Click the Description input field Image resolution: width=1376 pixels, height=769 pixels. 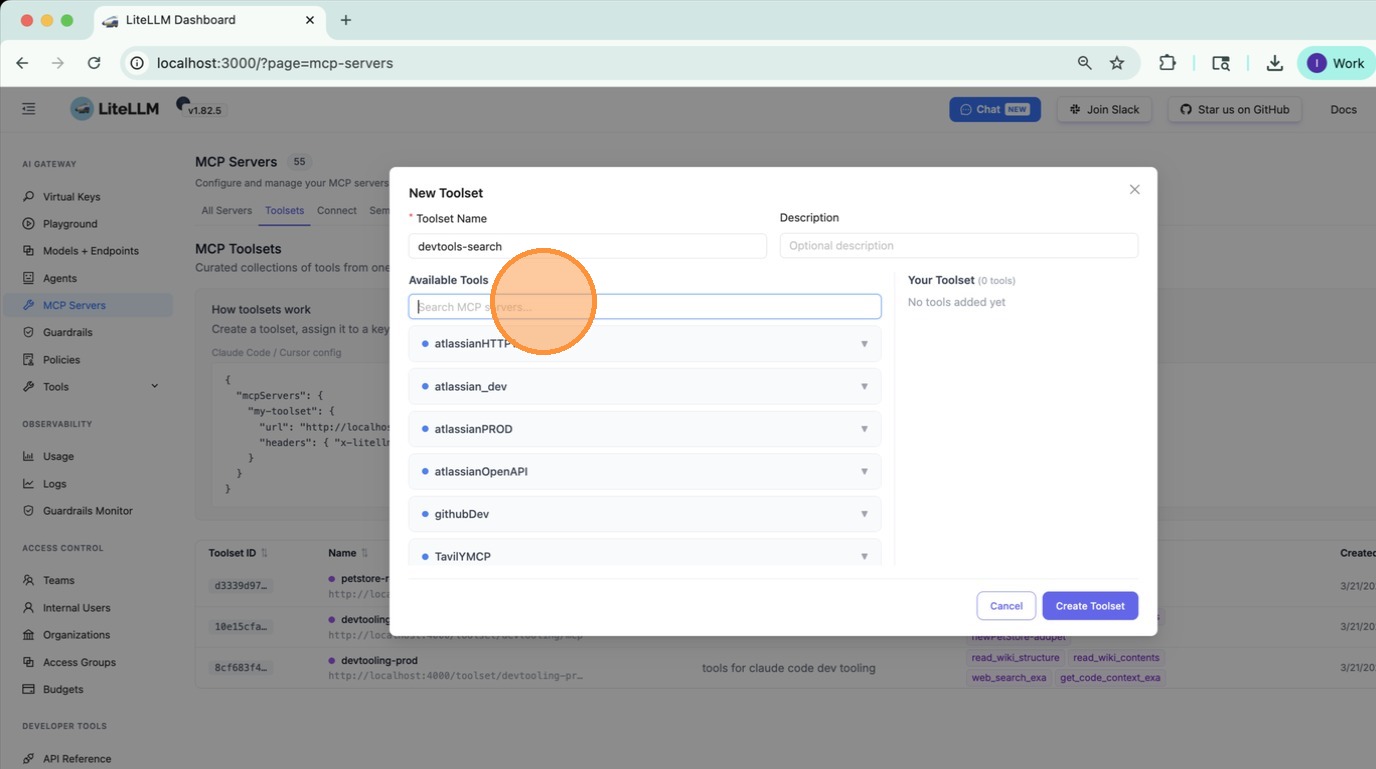pos(958,246)
